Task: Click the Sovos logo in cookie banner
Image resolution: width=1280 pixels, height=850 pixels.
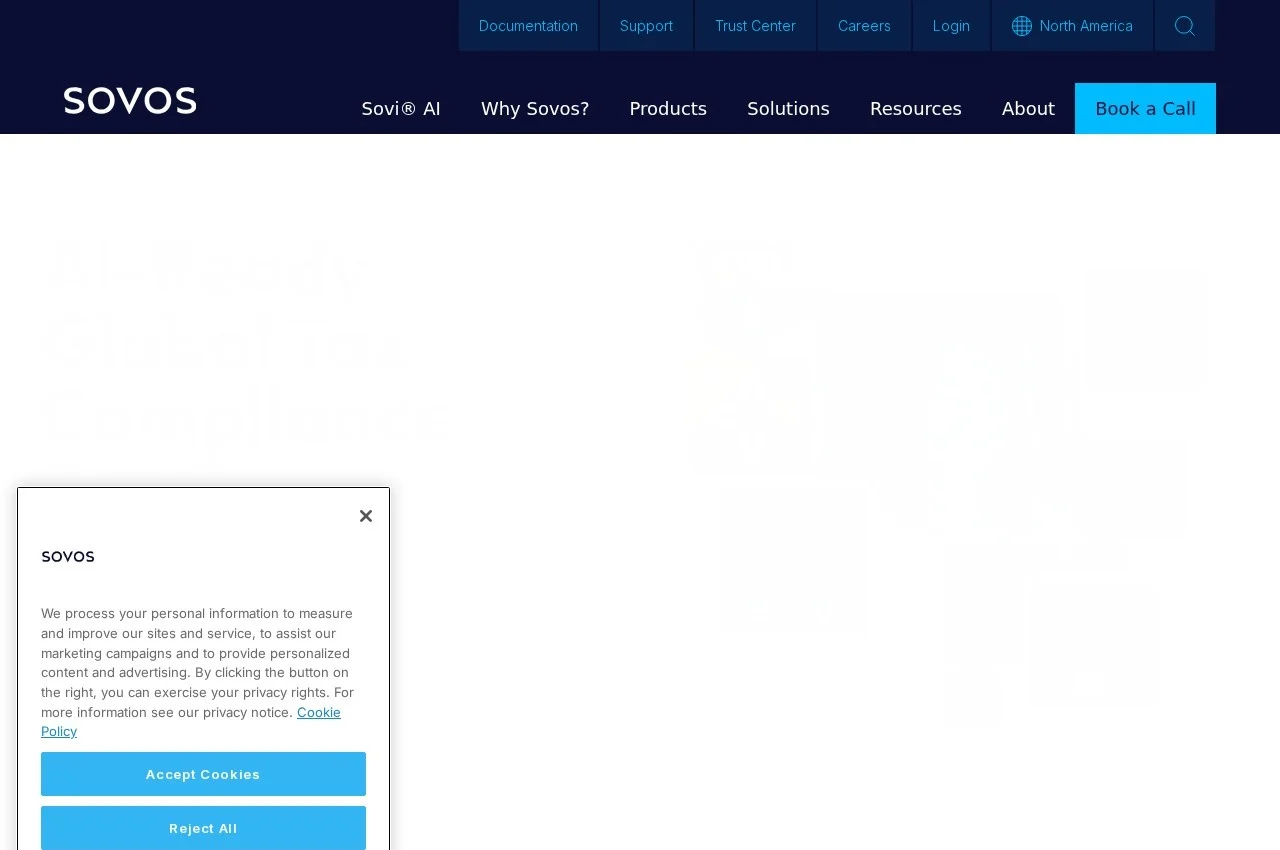Action: [68, 557]
